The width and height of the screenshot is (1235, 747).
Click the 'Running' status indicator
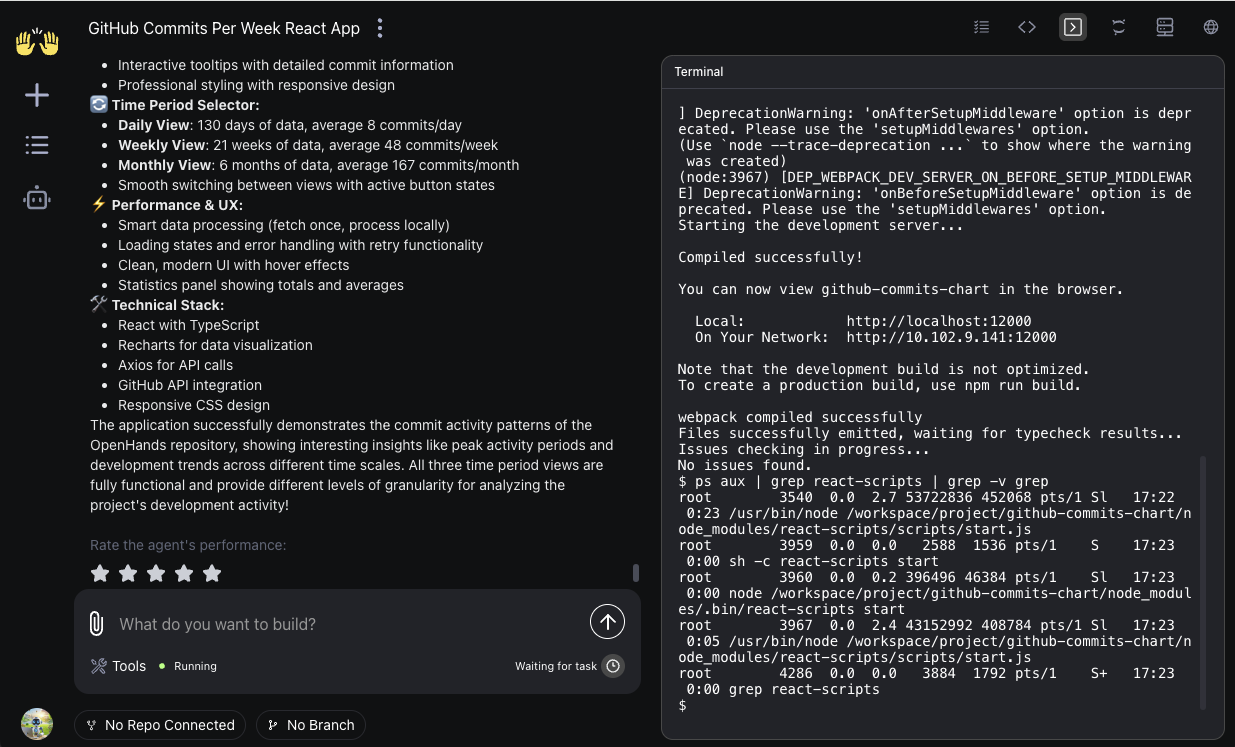188,666
